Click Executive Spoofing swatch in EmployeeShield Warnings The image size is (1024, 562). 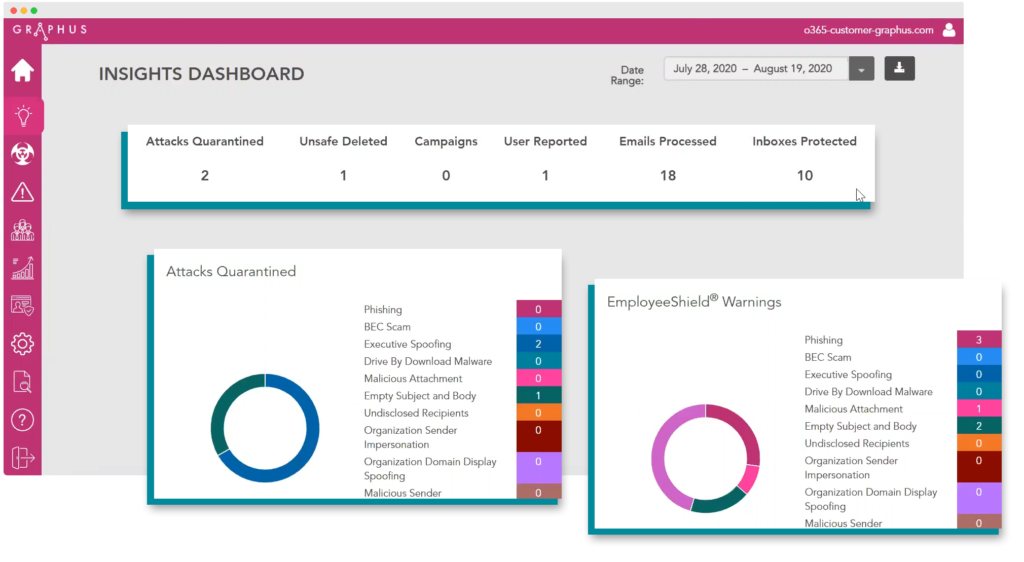[979, 374]
